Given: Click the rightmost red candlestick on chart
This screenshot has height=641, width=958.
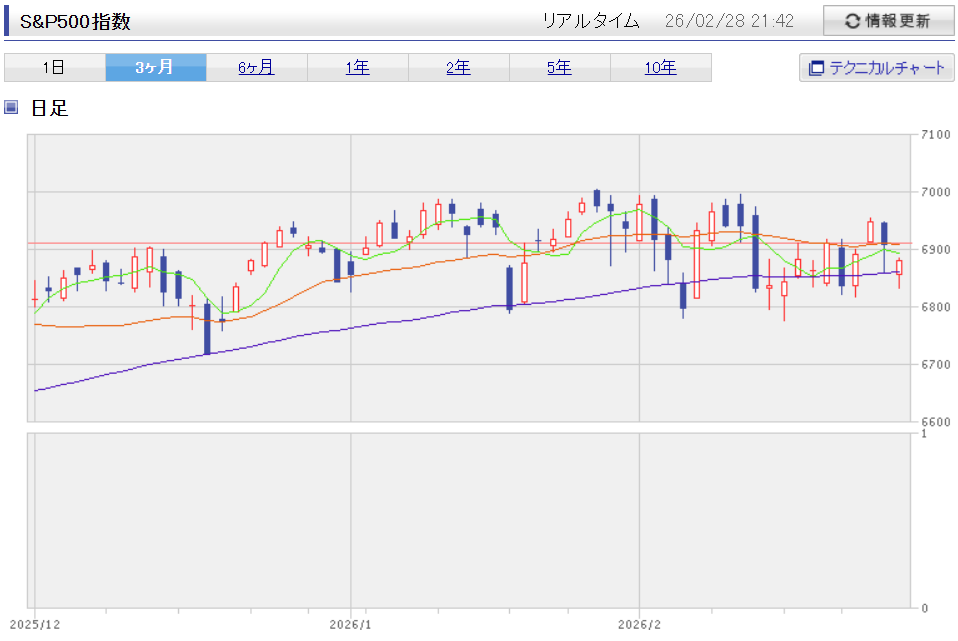Looking at the screenshot, I should point(899,267).
